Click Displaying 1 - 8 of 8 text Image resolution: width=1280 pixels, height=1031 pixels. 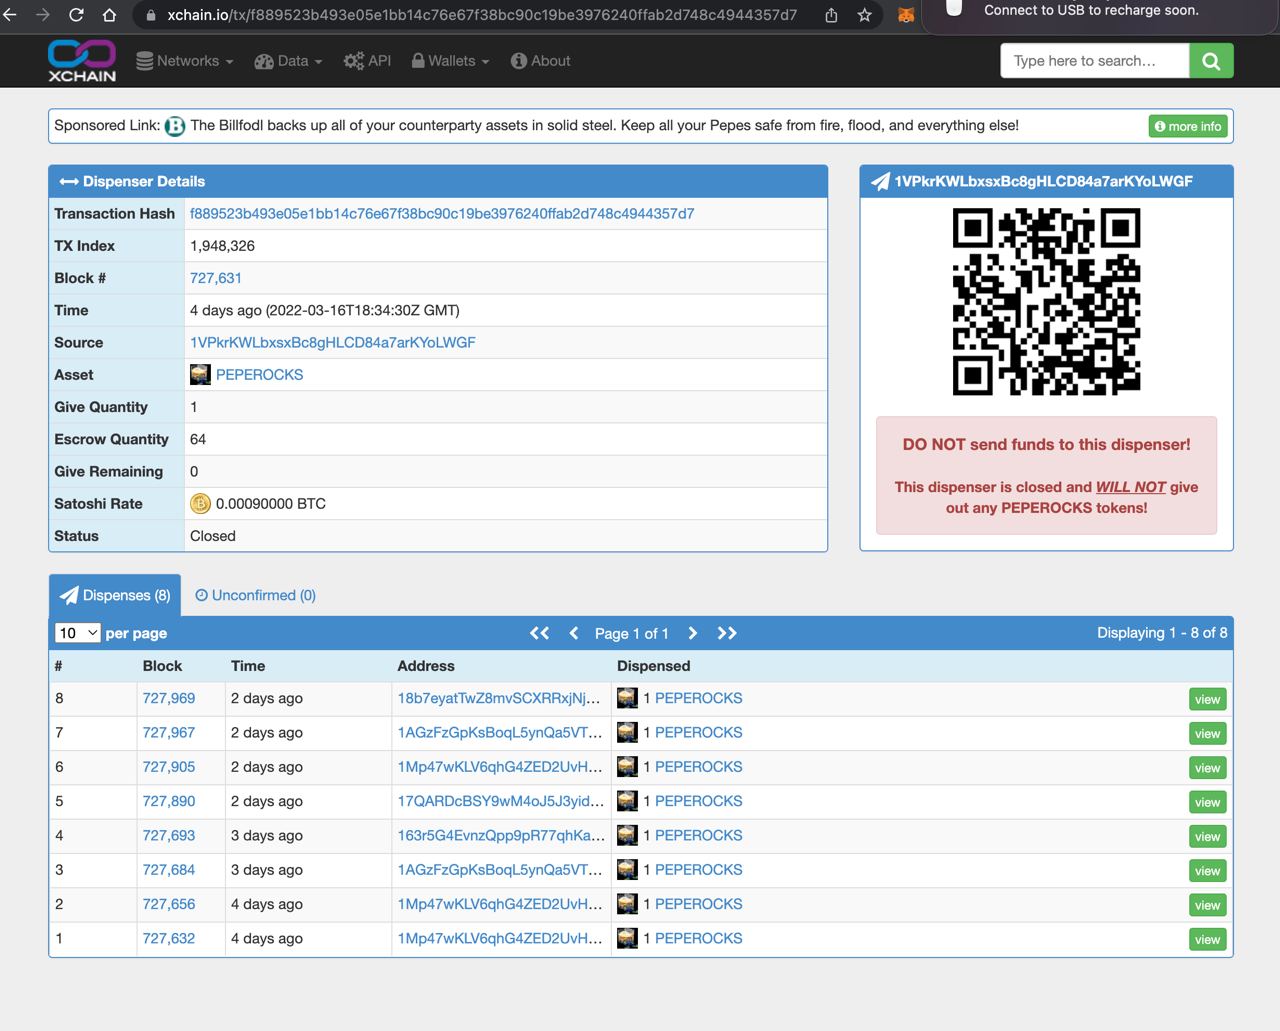click(1162, 633)
